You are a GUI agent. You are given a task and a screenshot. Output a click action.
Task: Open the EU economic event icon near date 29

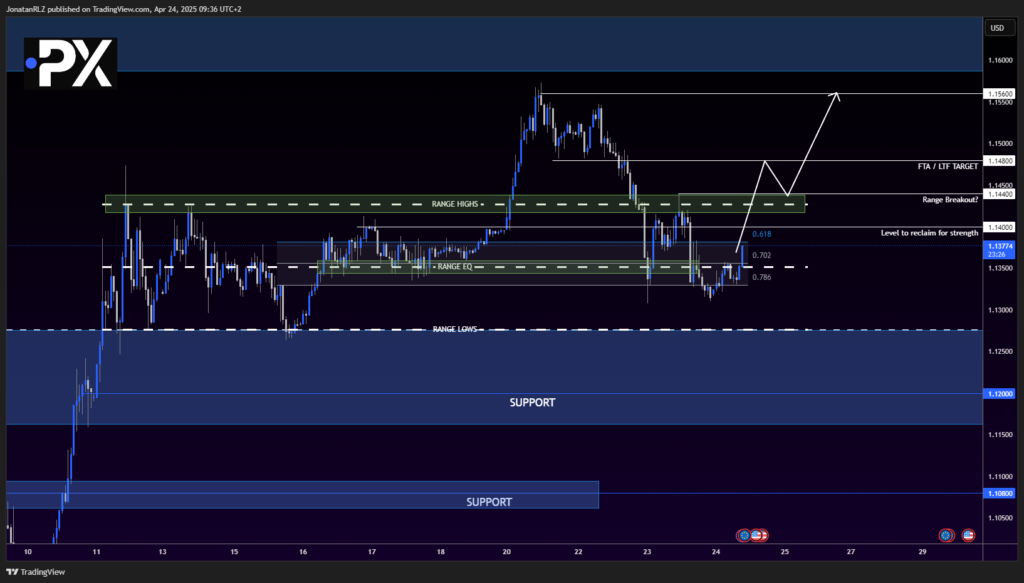tap(946, 536)
